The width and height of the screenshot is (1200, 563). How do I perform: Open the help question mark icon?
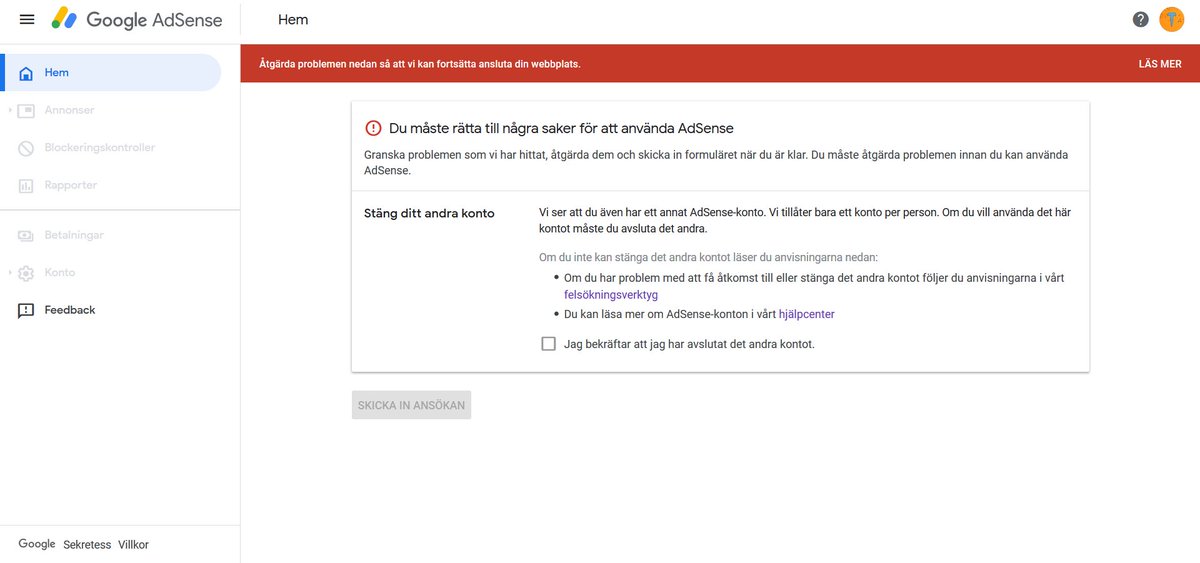pos(1141,20)
